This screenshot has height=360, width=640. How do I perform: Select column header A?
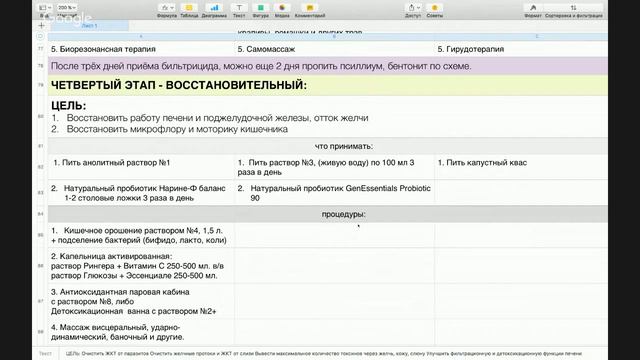click(141, 36)
